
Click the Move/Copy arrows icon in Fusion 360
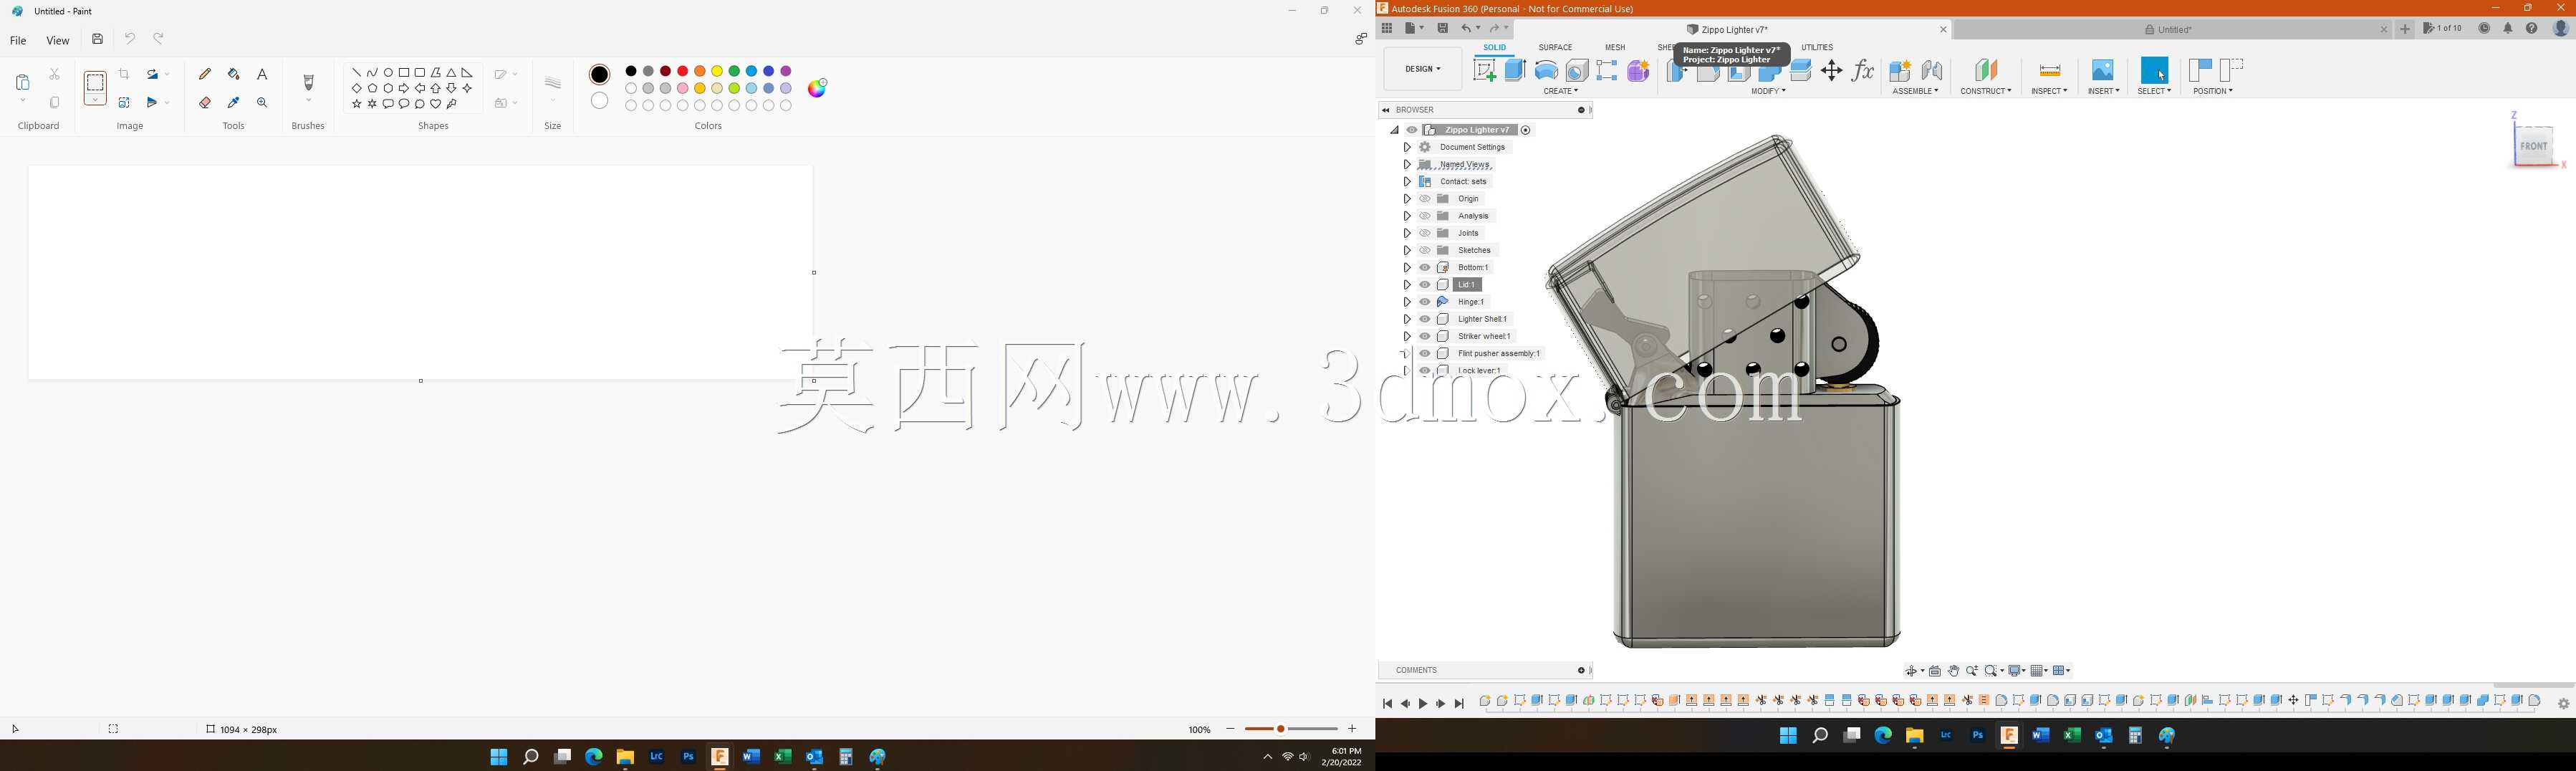coord(1832,70)
